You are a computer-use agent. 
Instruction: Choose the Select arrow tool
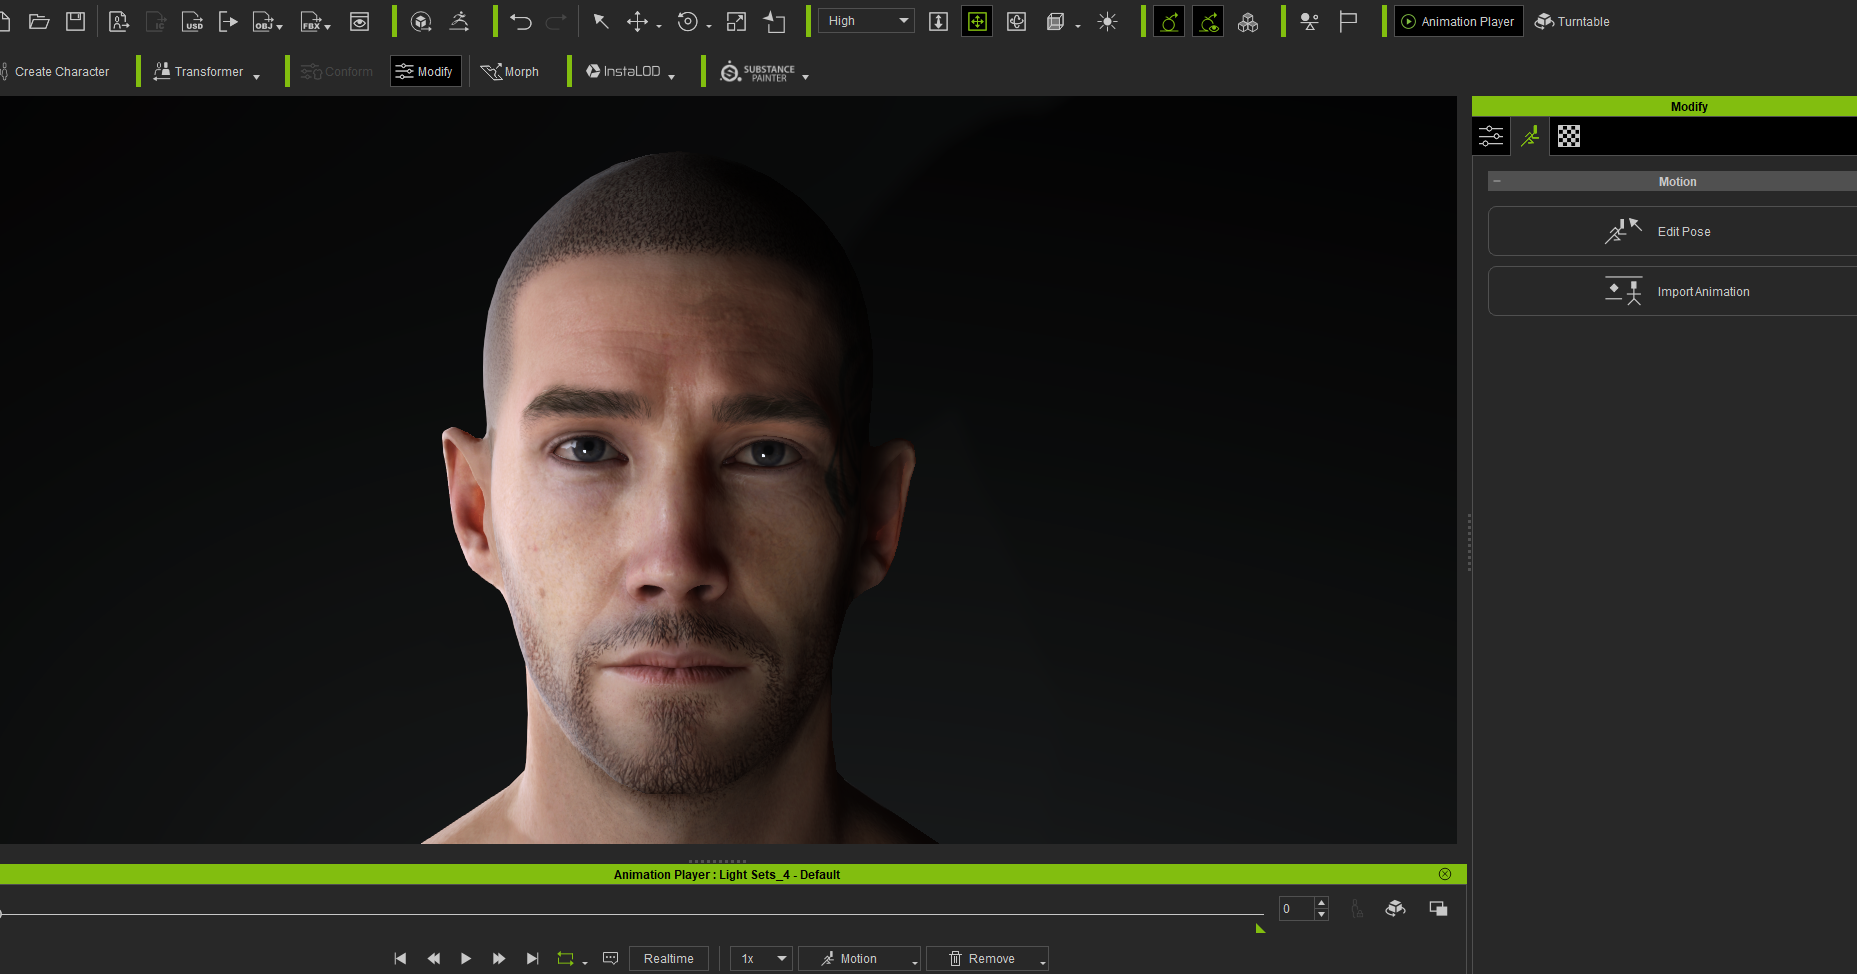pyautogui.click(x=601, y=21)
